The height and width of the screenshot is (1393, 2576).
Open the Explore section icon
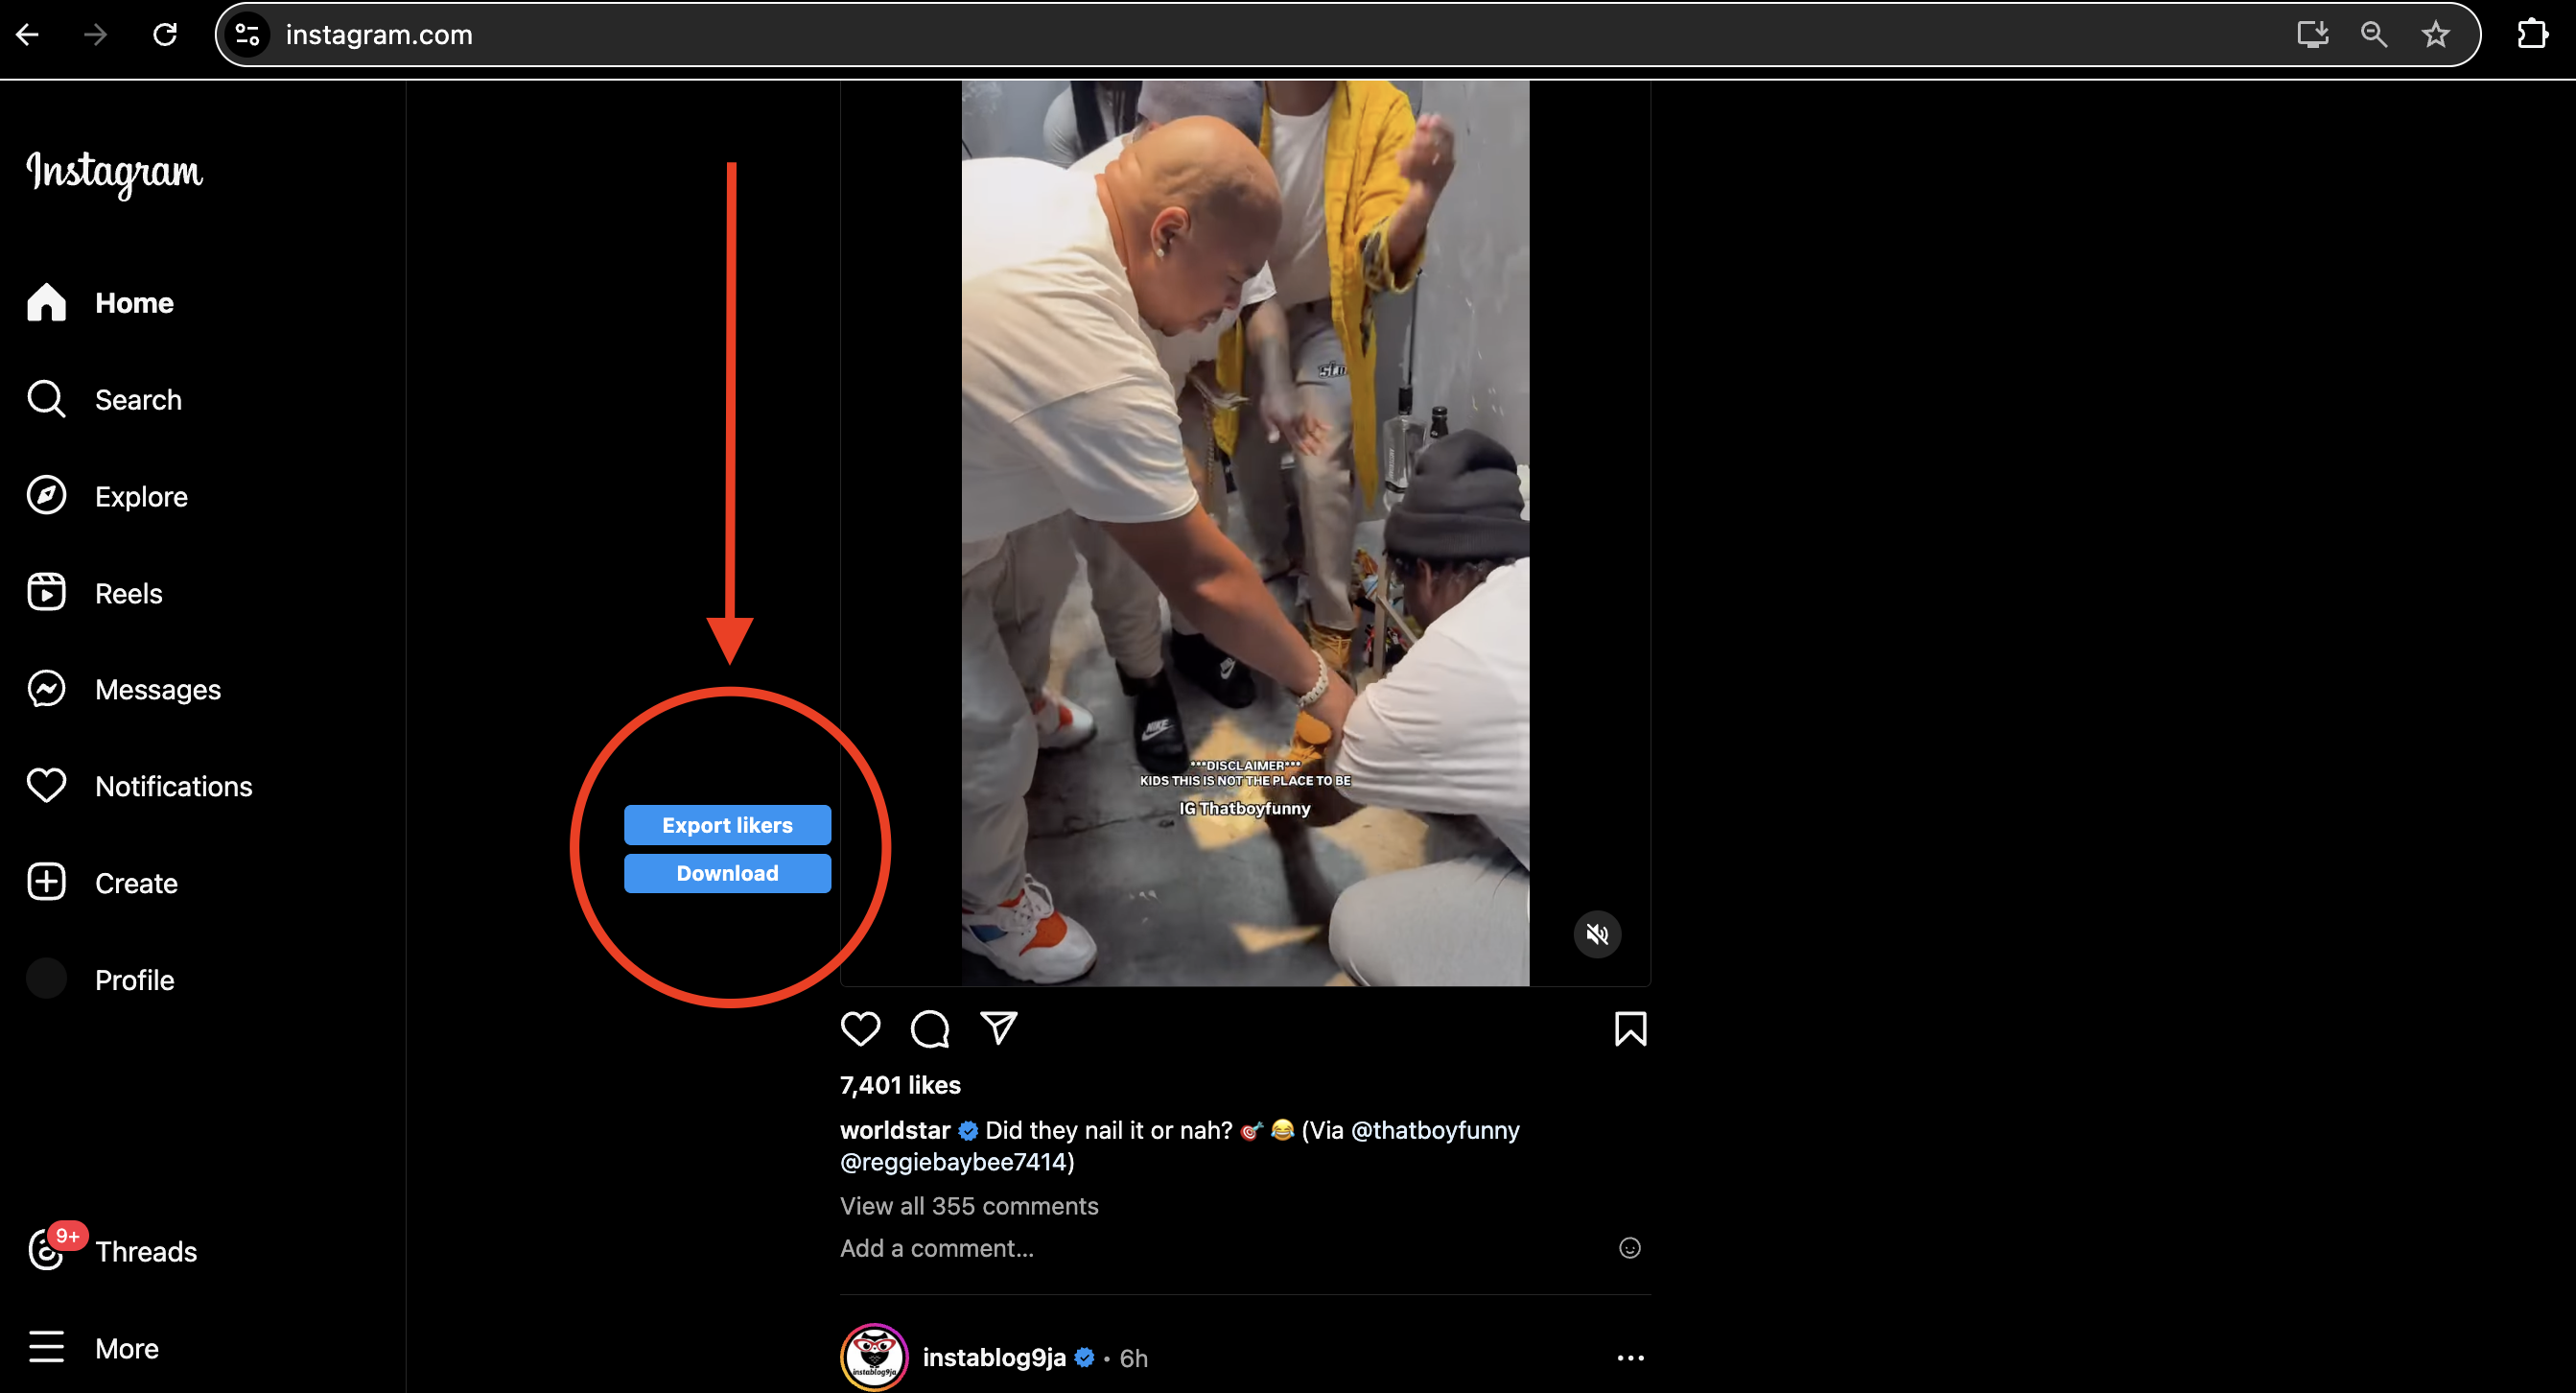click(x=46, y=496)
